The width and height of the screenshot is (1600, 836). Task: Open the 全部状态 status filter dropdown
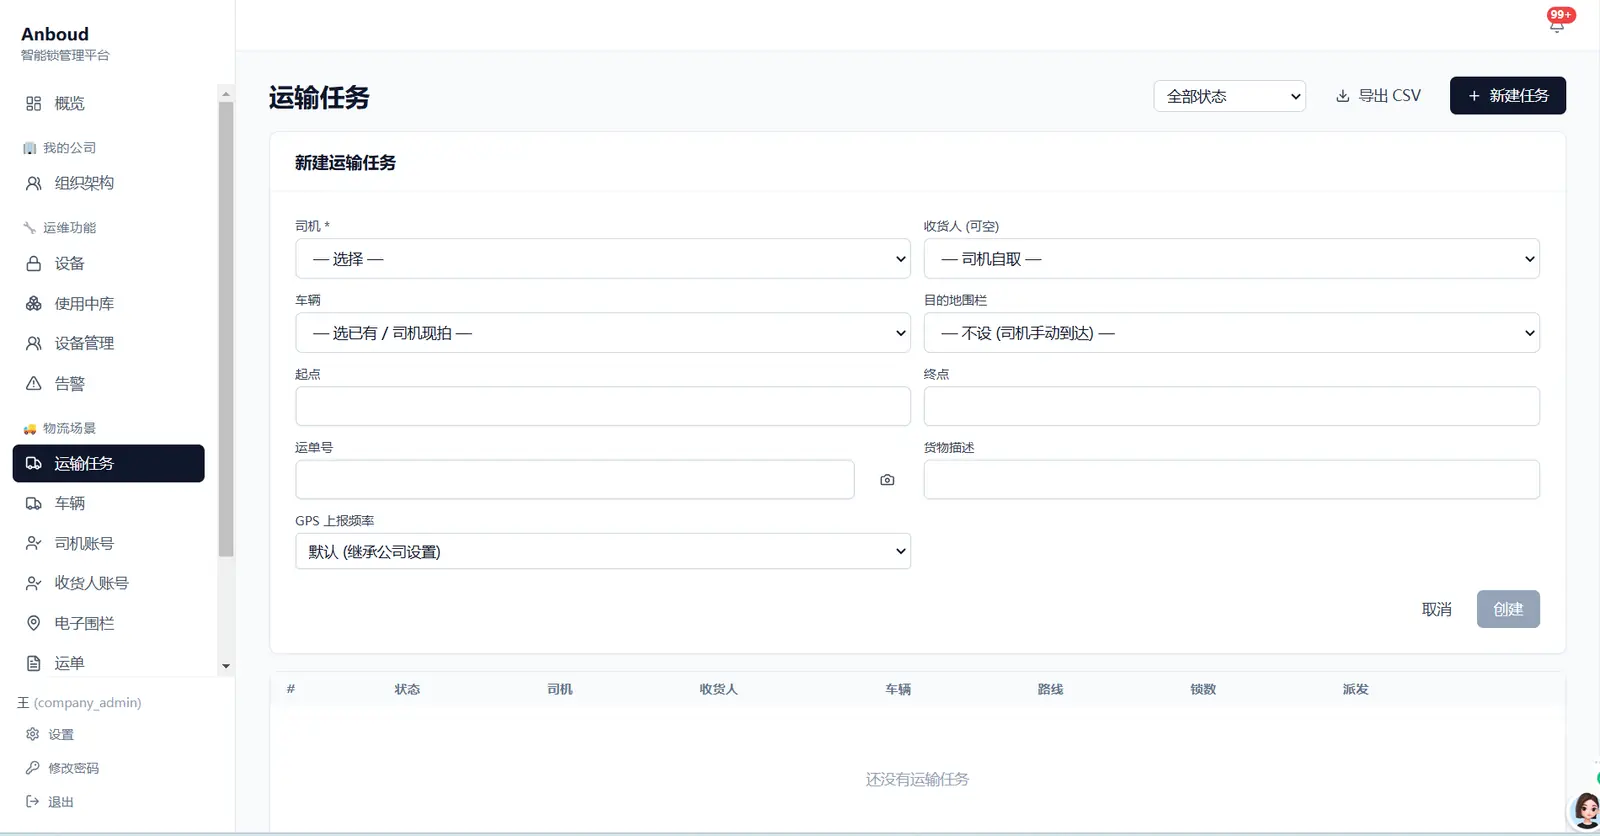tap(1230, 96)
